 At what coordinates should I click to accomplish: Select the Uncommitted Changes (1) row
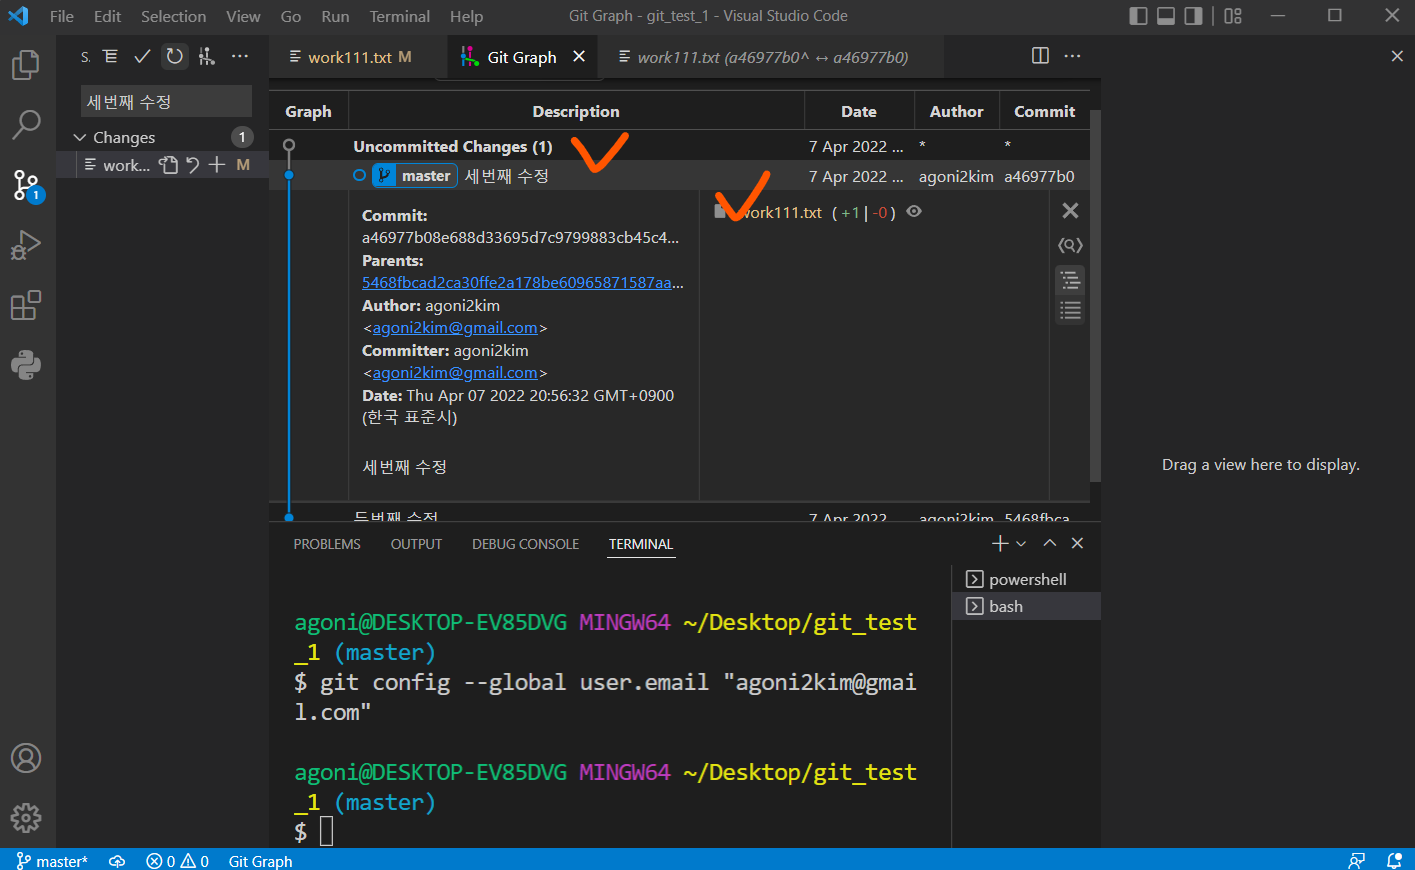click(x=679, y=146)
